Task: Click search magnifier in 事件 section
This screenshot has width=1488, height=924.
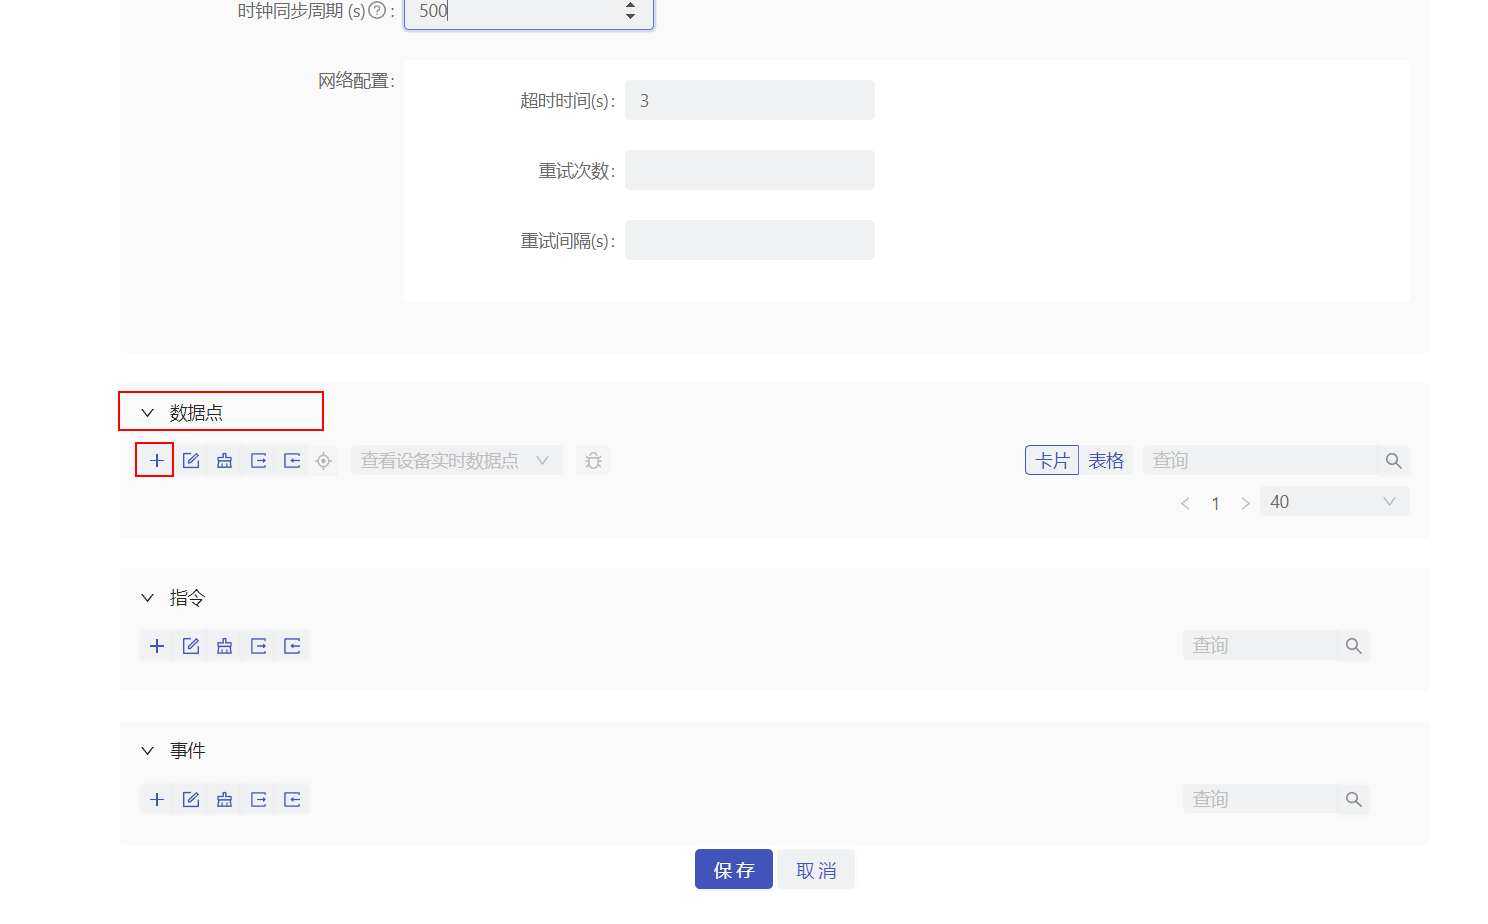Action: 1353,799
